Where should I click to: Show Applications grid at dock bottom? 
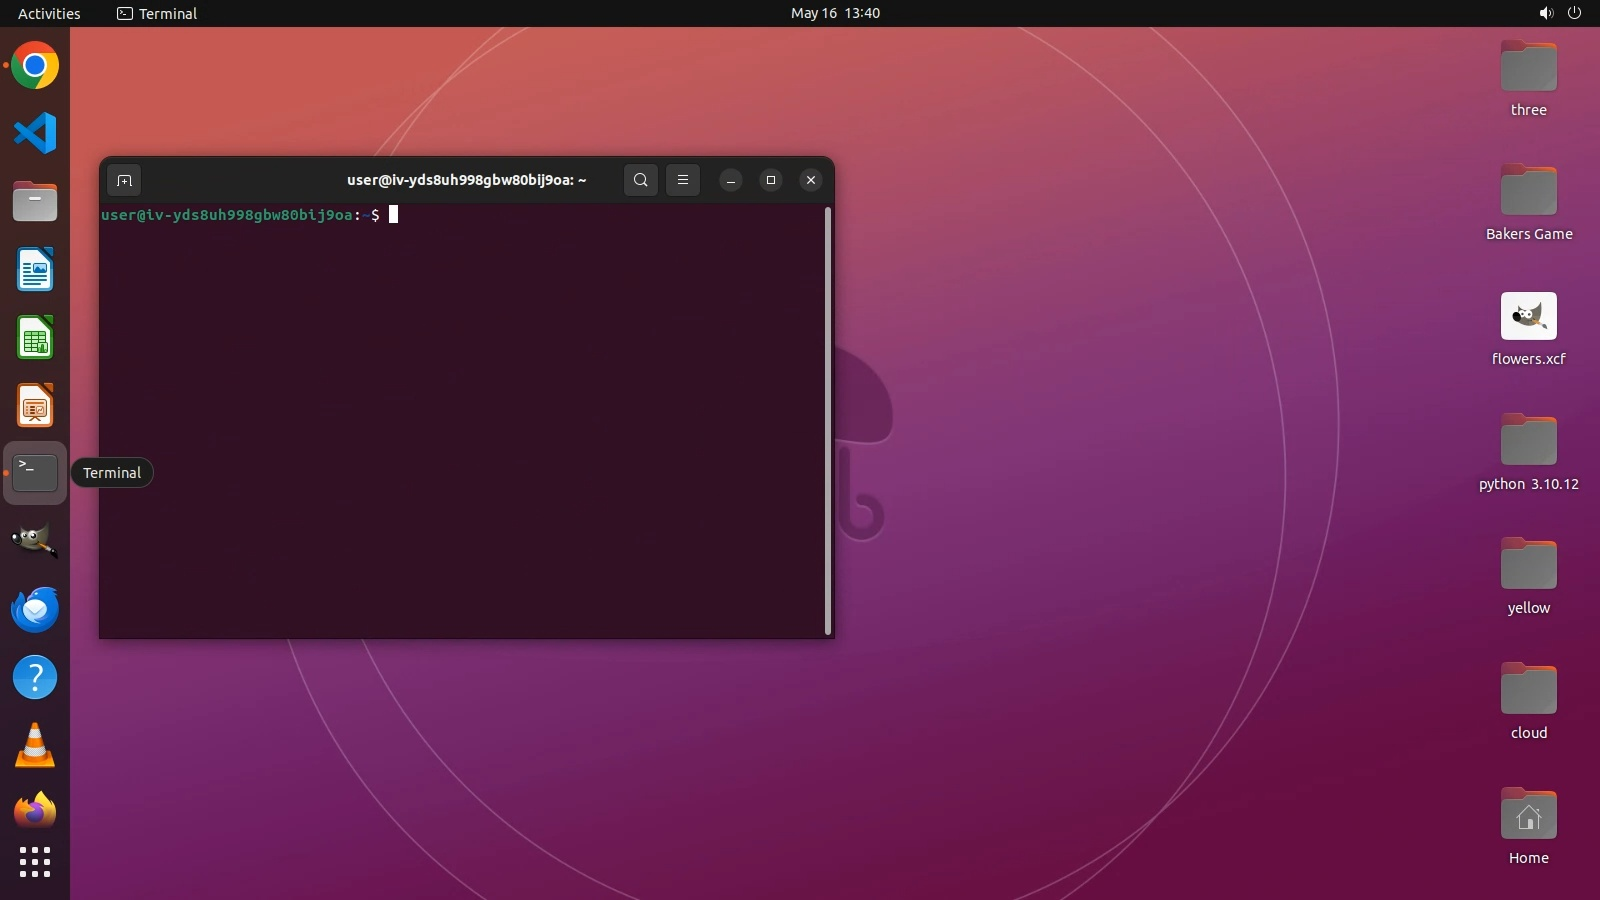(35, 862)
